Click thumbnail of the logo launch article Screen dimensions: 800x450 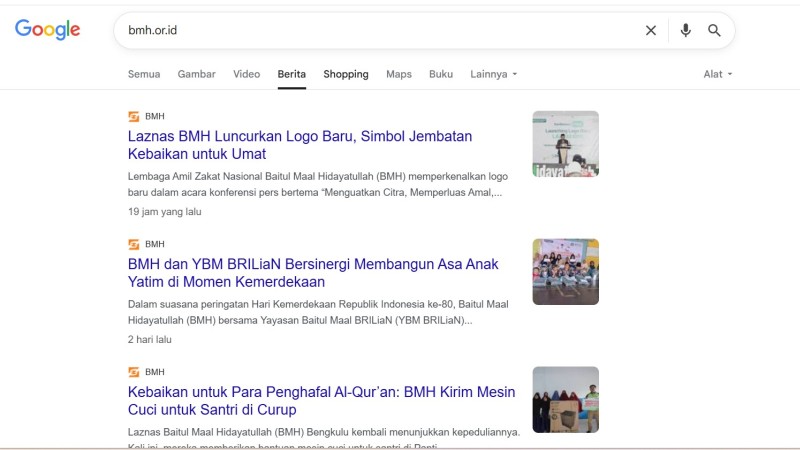(x=566, y=144)
